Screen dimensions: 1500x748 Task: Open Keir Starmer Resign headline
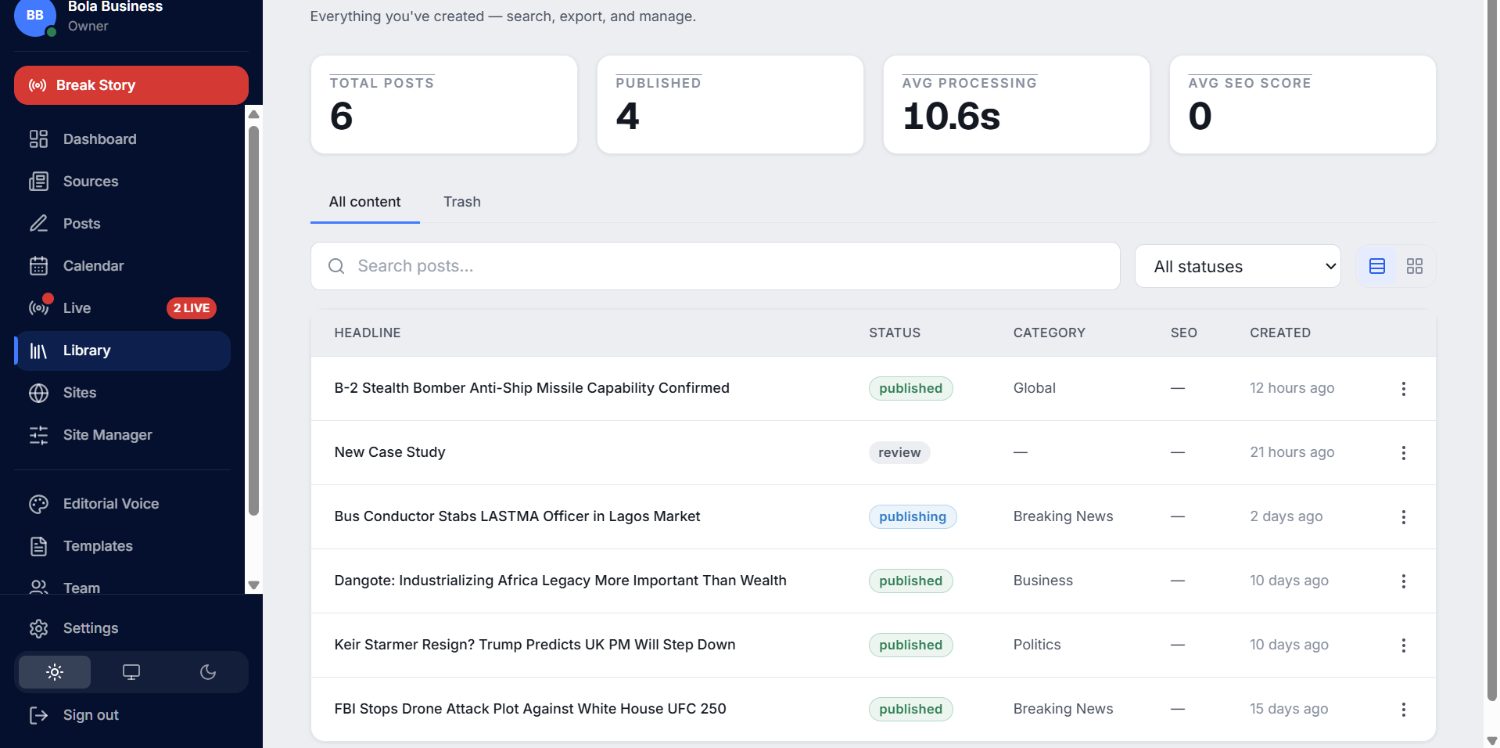[535, 645]
